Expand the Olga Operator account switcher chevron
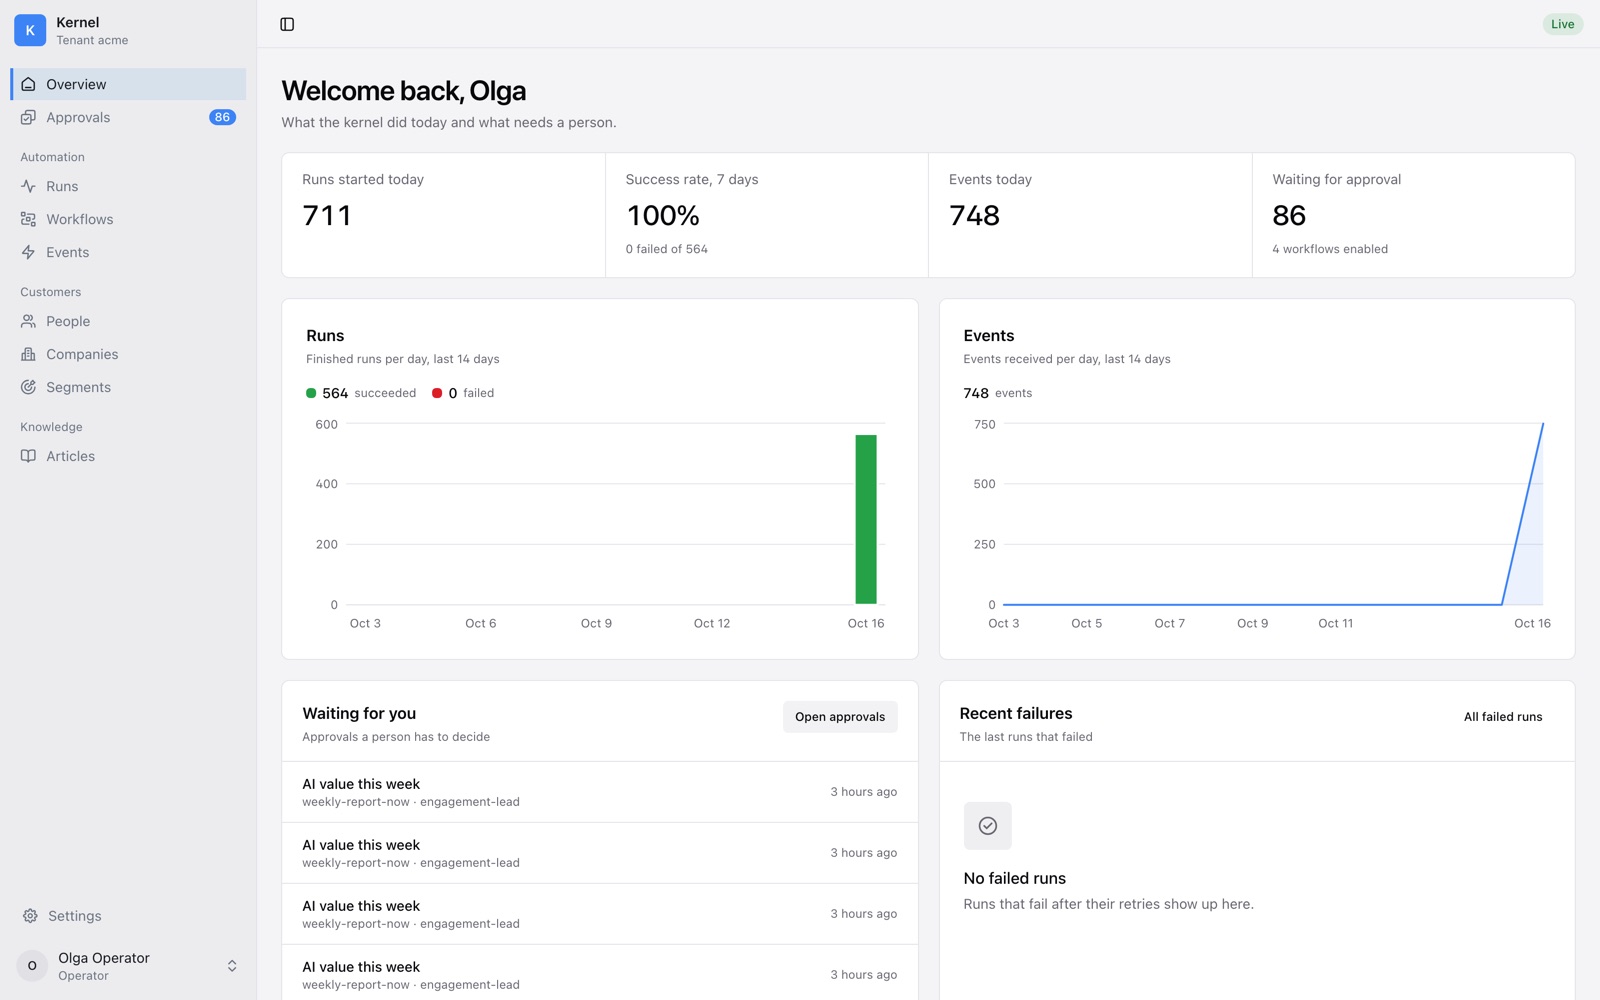The image size is (1600, 1000). coord(232,966)
